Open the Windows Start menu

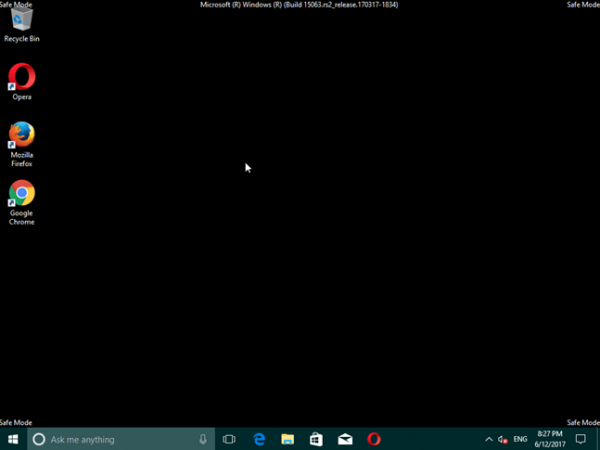coord(13,439)
